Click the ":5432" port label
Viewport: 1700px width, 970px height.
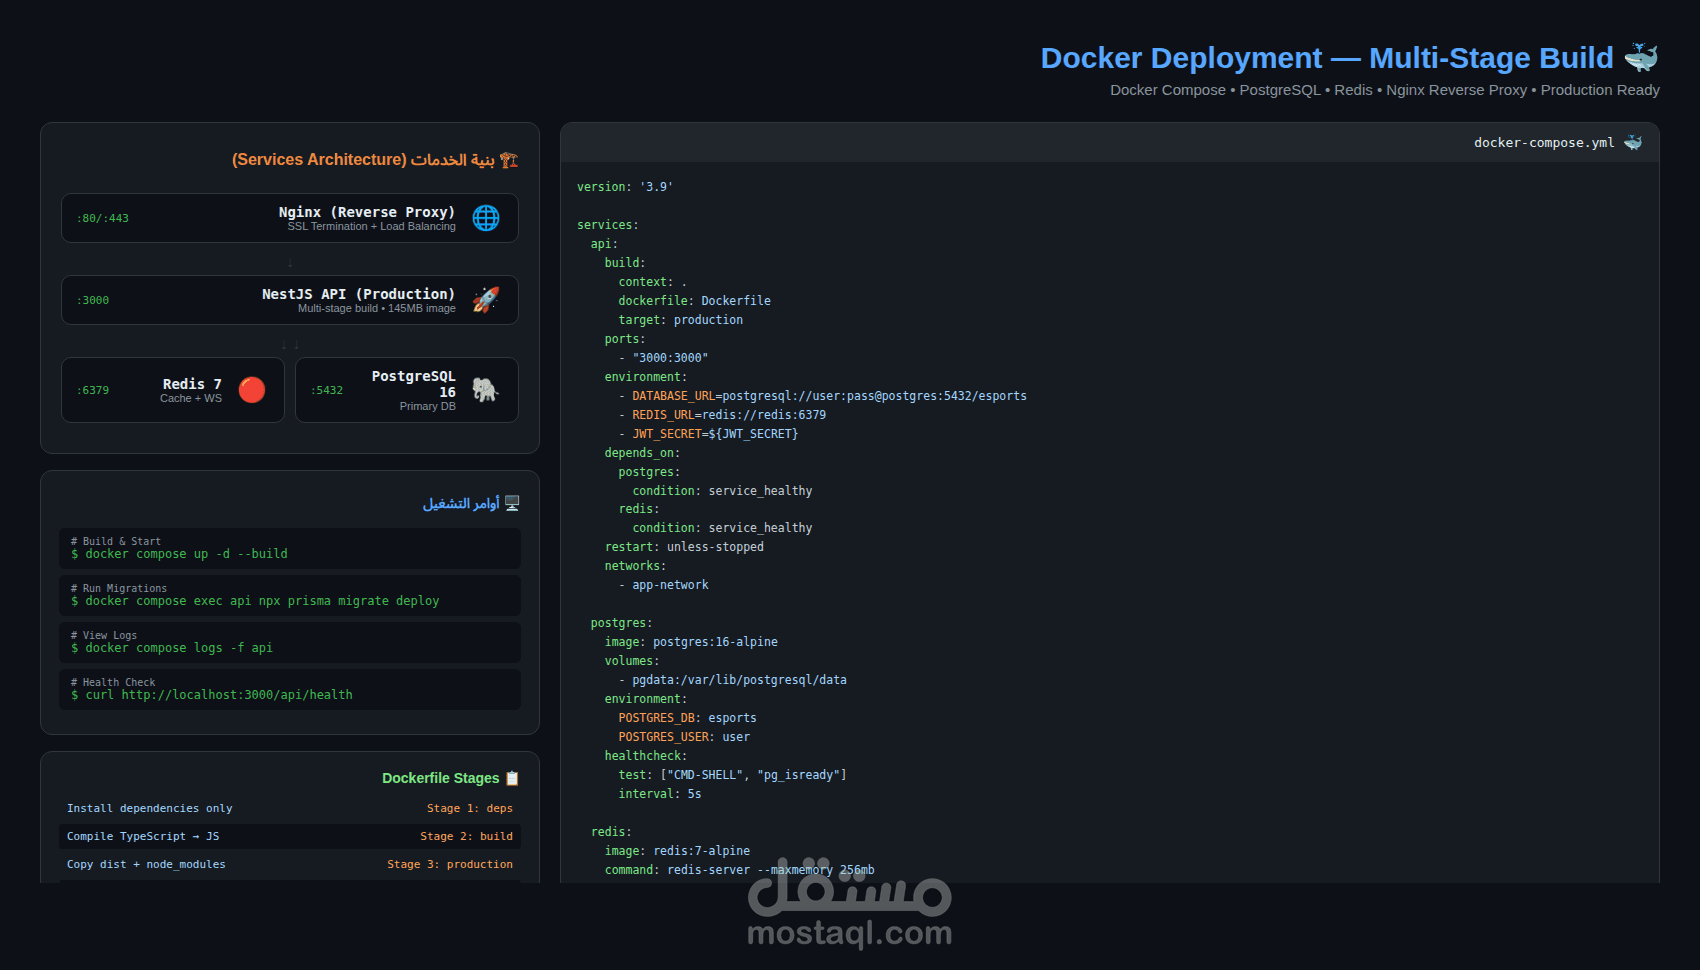pos(327,390)
